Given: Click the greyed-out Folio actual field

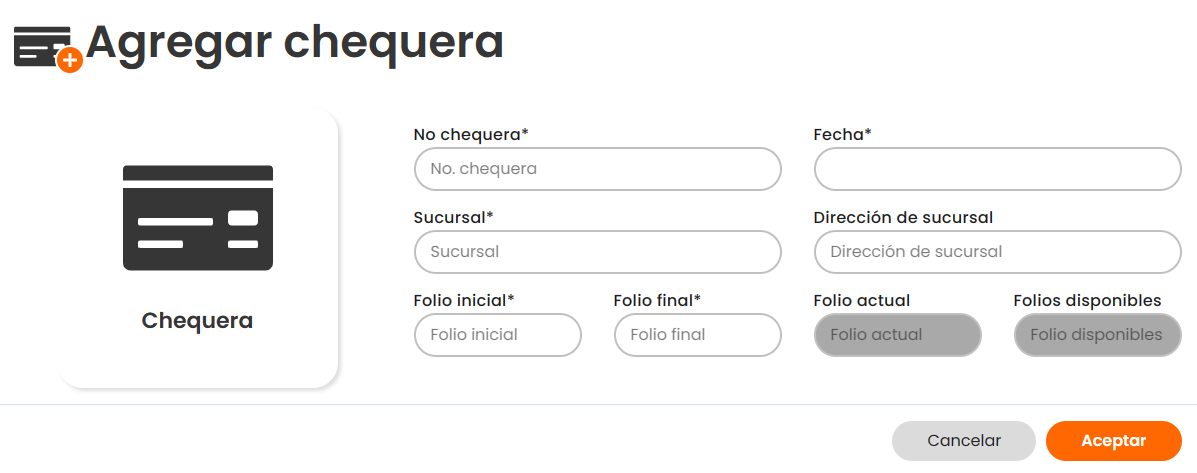Looking at the screenshot, I should [x=897, y=335].
